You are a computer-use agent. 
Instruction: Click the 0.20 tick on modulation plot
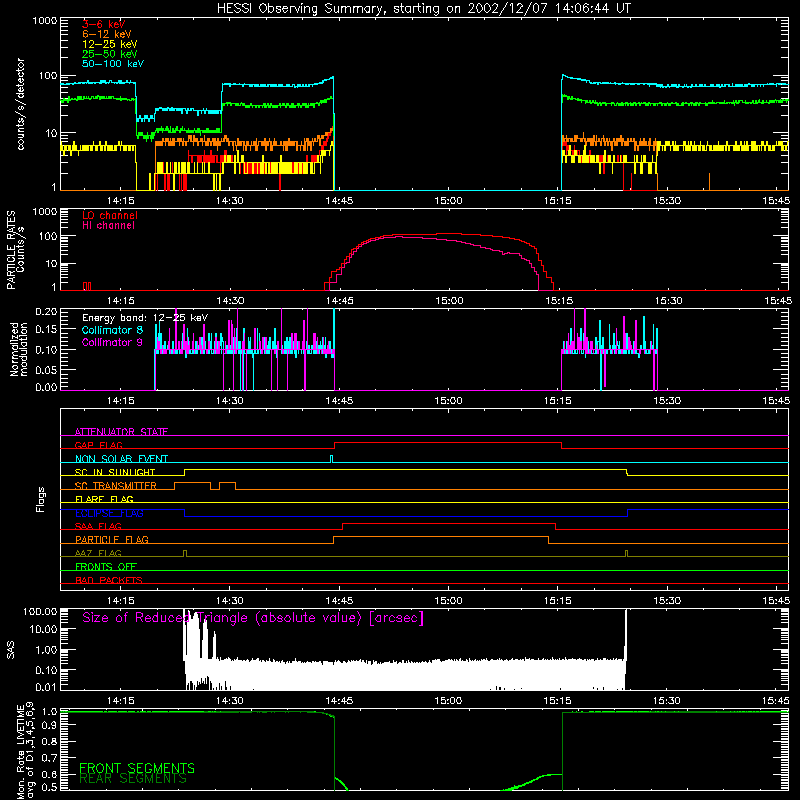coord(46,311)
